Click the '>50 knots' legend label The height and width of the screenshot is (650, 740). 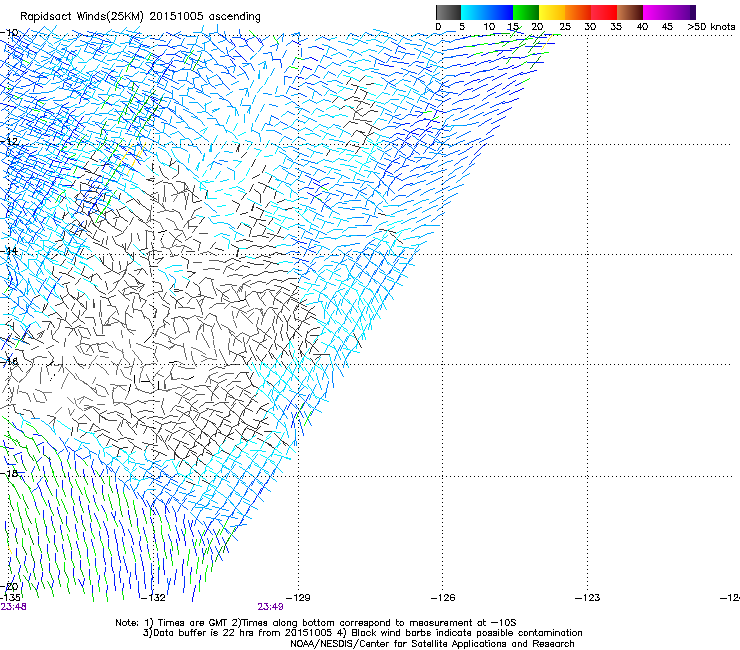(x=711, y=27)
